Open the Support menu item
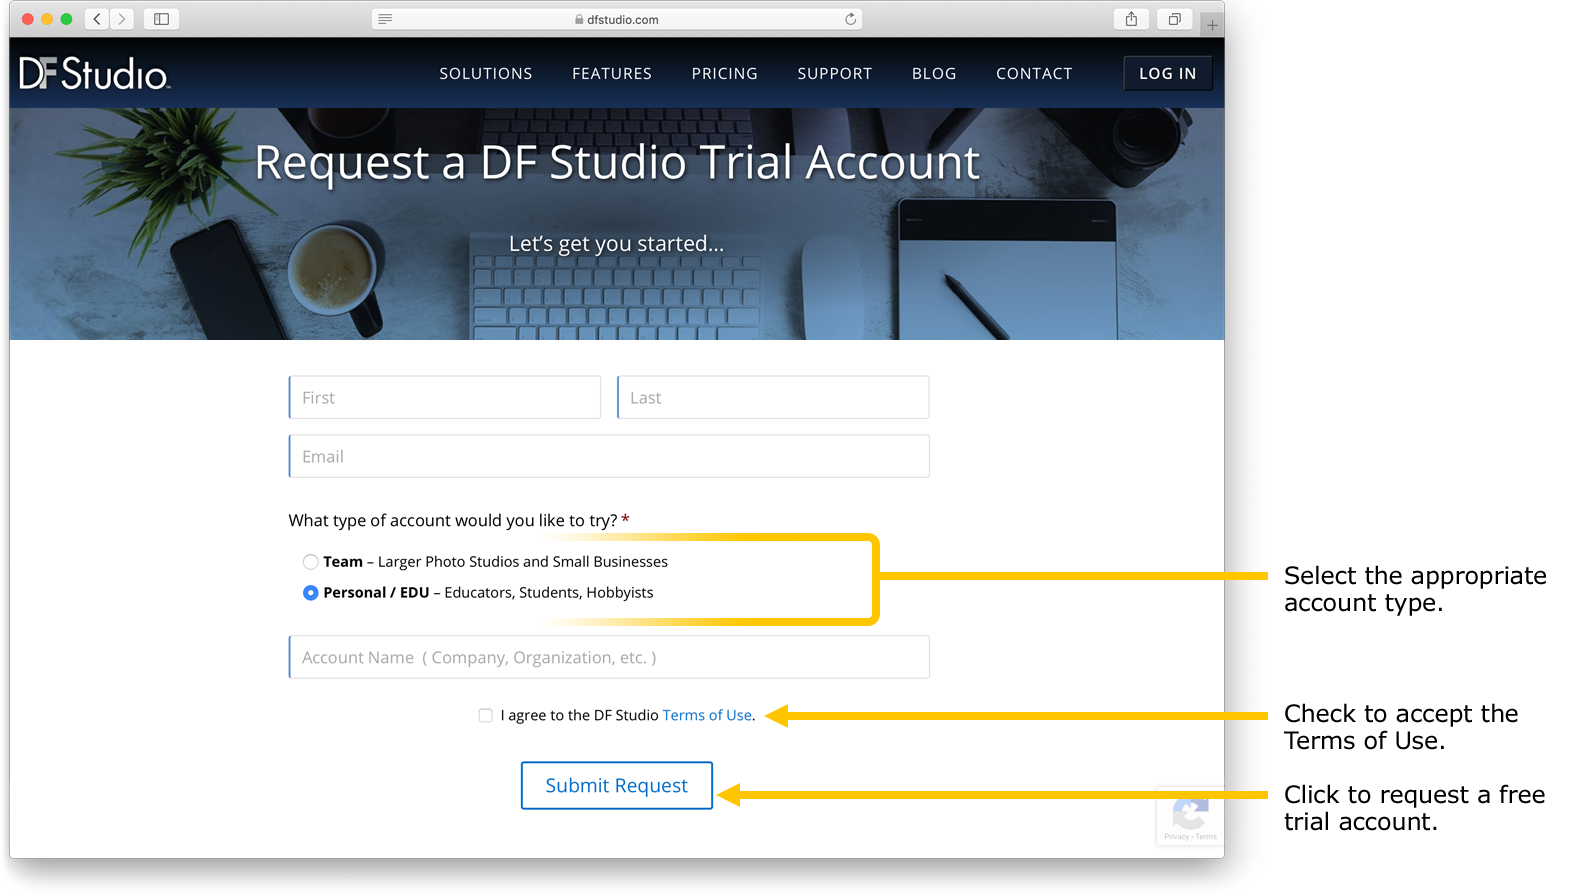1580x896 pixels. coord(835,74)
